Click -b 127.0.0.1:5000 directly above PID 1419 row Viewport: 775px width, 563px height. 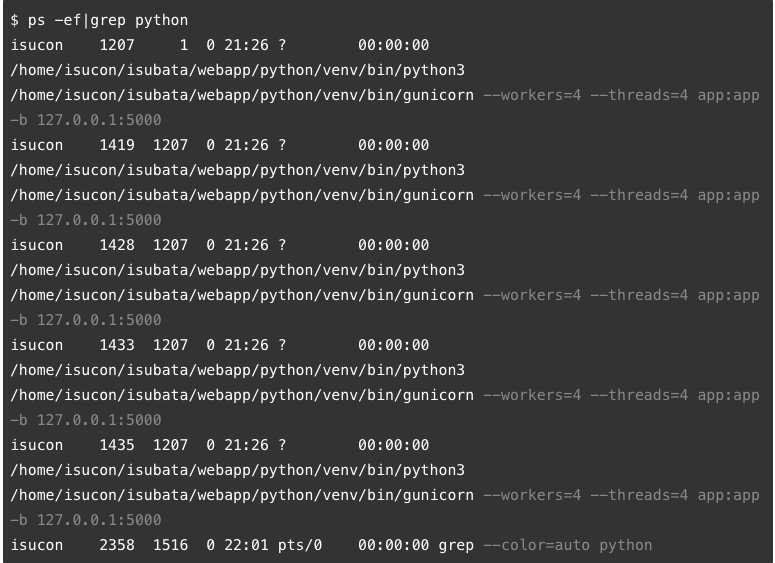(85, 120)
